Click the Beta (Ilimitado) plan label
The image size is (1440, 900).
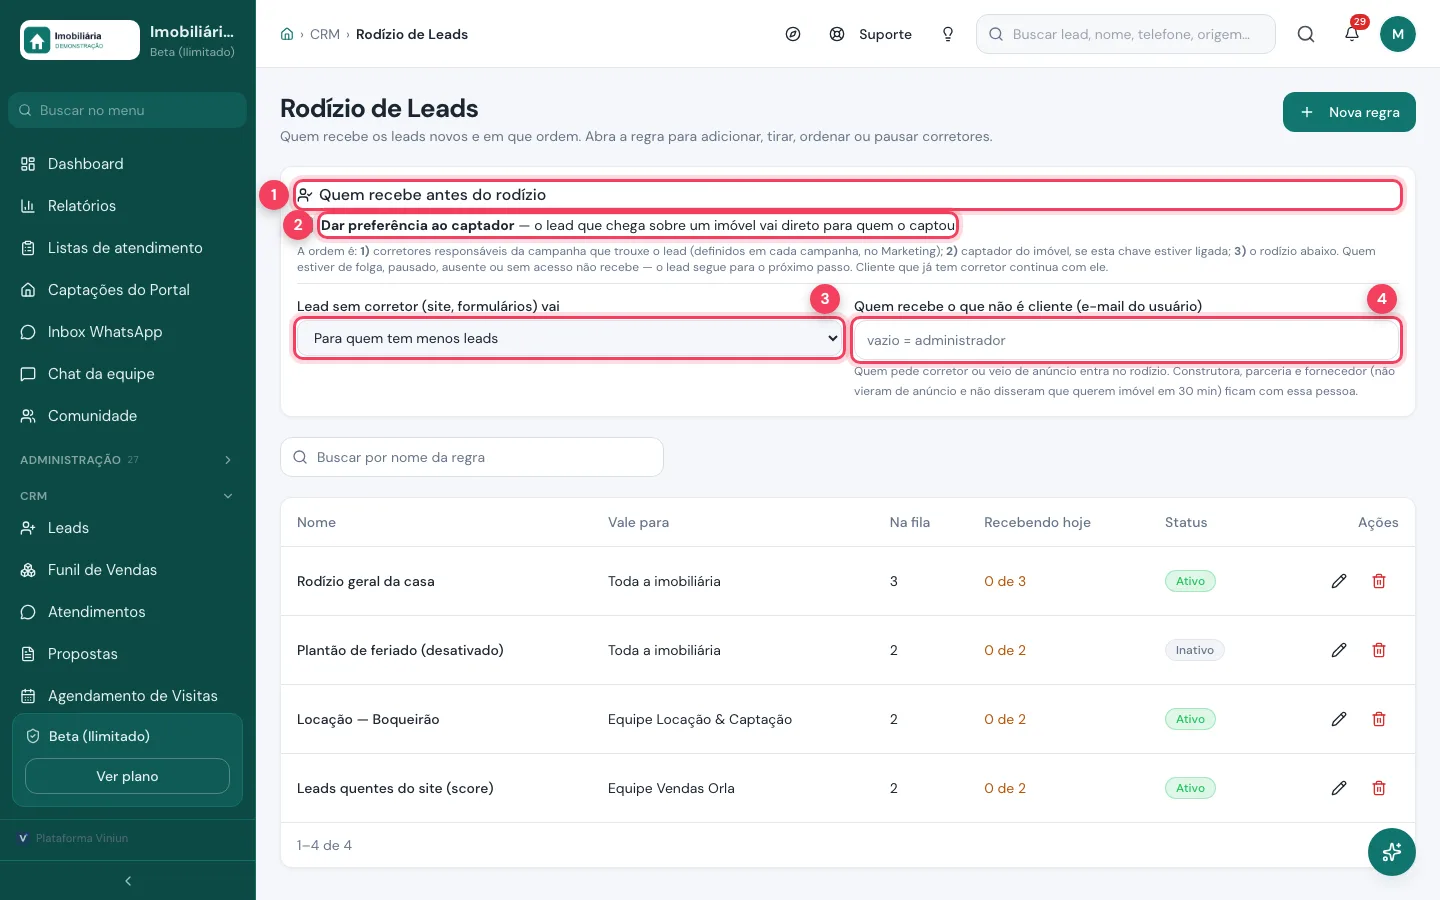coord(99,736)
